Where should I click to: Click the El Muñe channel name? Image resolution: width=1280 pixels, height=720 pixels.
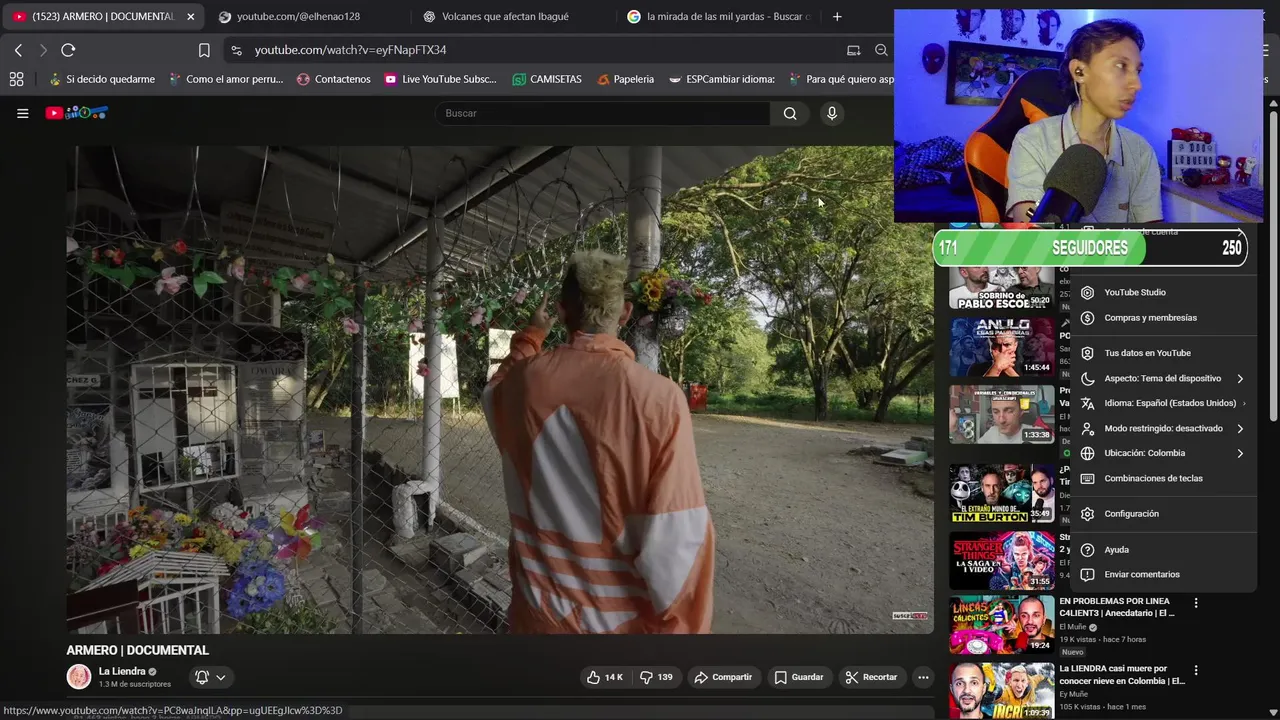1073,627
